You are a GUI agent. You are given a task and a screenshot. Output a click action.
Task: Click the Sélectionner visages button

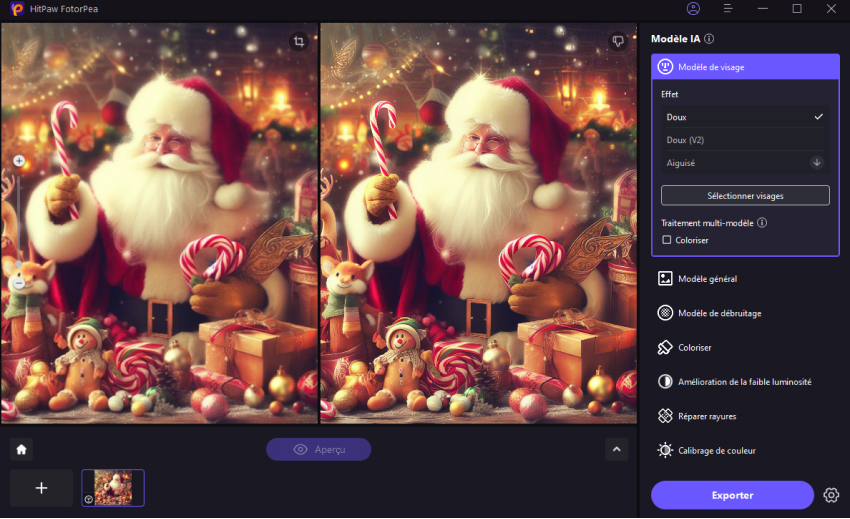[745, 195]
